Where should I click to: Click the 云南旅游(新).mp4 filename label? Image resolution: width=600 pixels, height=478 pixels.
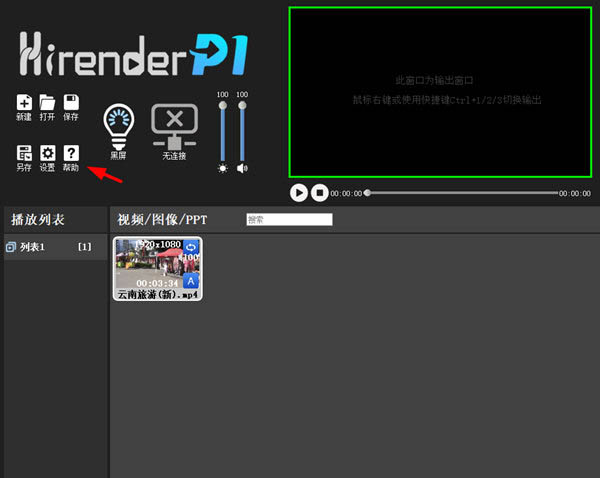point(157,294)
